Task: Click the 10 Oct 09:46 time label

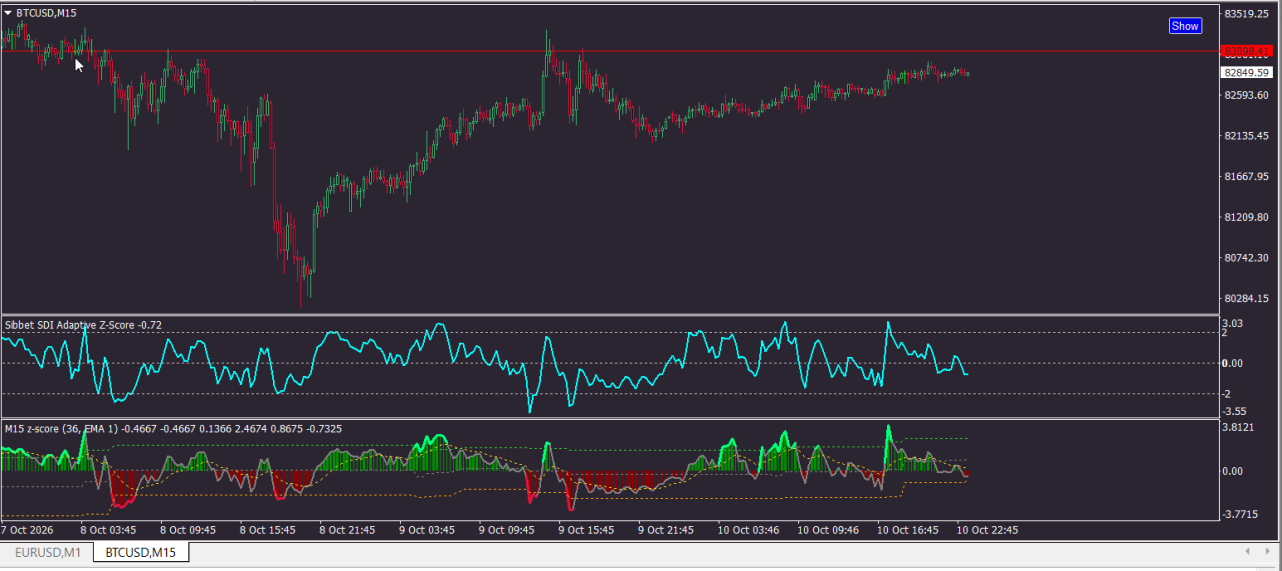Action: pyautogui.click(x=829, y=529)
